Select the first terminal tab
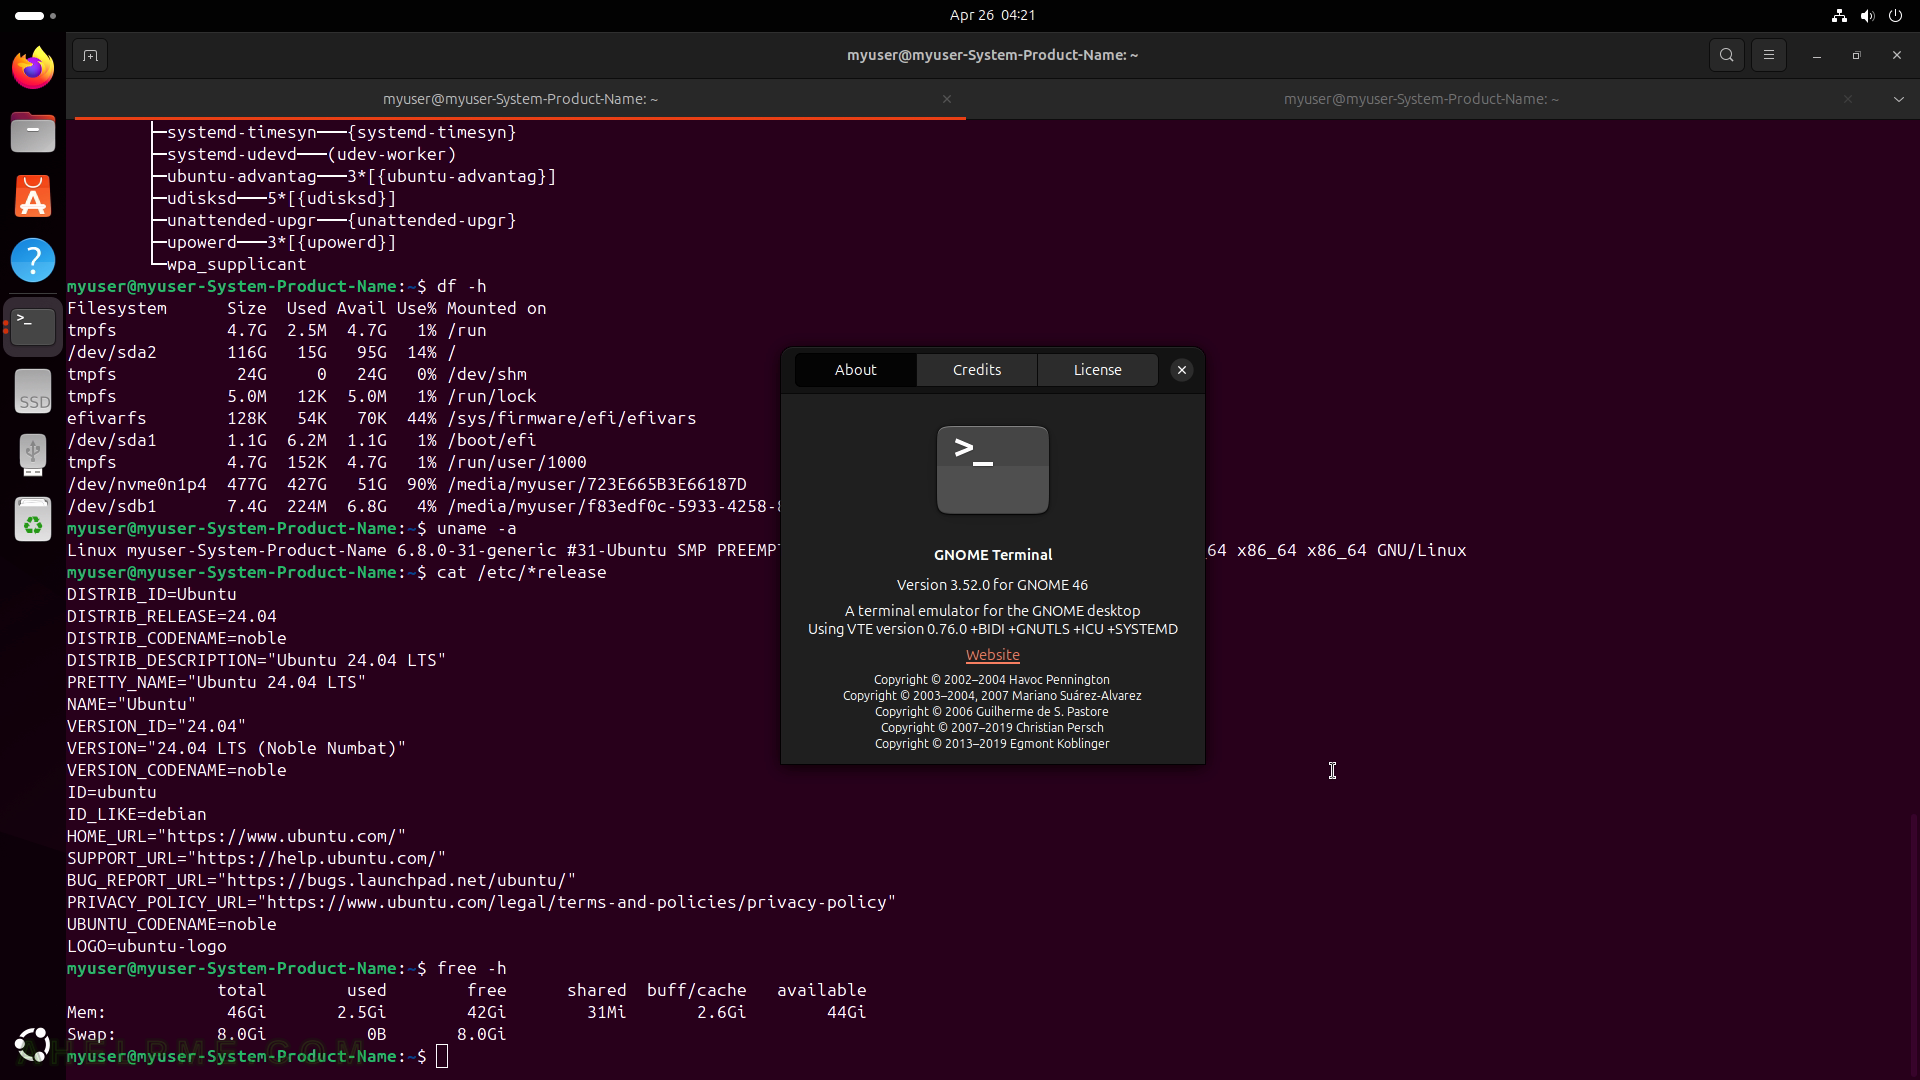Screen dimensions: 1920x1080 pos(520,99)
